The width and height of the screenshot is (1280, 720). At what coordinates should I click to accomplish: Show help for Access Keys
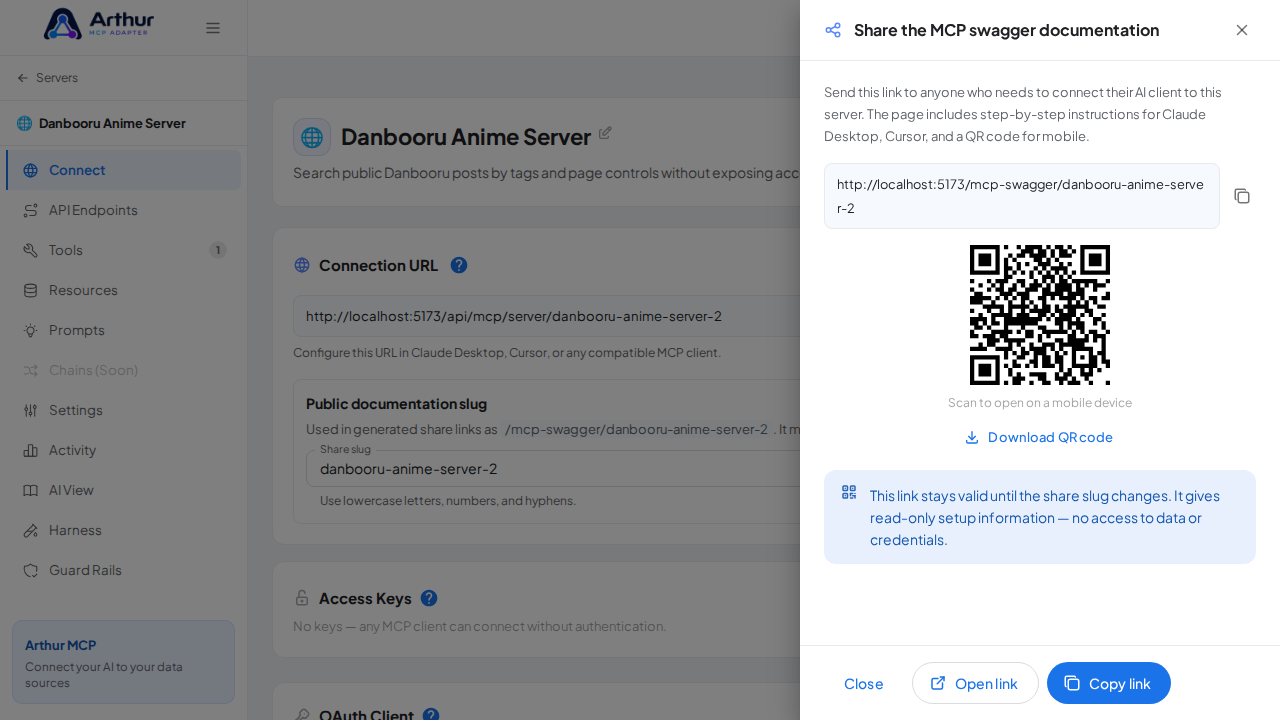429,598
